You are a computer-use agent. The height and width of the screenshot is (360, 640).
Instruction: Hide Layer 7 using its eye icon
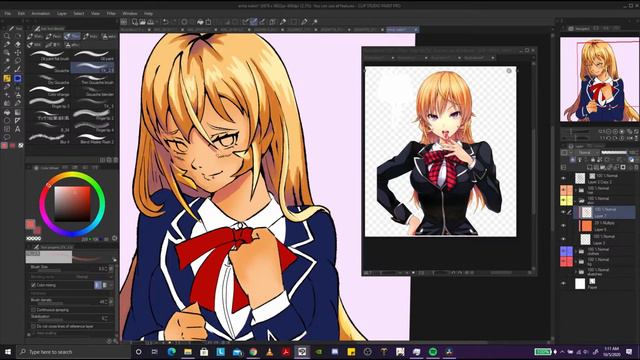[564, 212]
